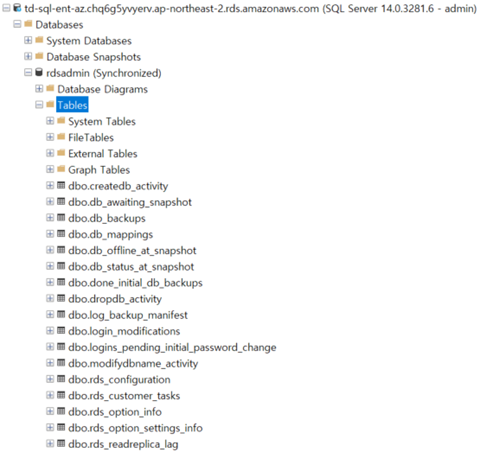
Task: Expand the dbo.rds_readreplica_lag table node
Action: pos(50,444)
